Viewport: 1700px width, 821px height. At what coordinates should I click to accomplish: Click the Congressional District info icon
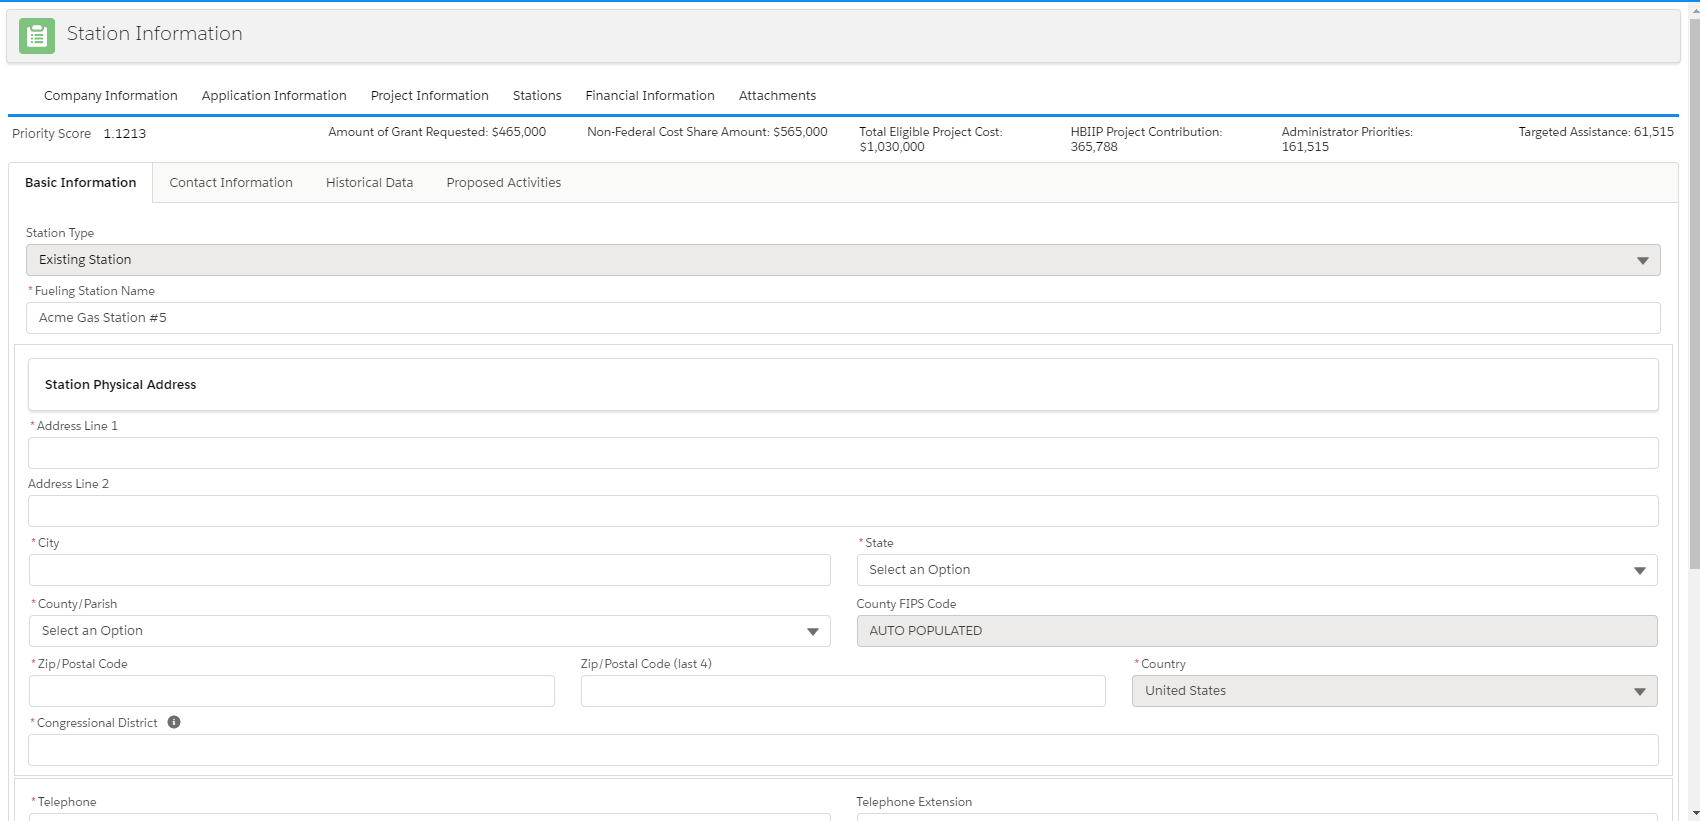[174, 722]
